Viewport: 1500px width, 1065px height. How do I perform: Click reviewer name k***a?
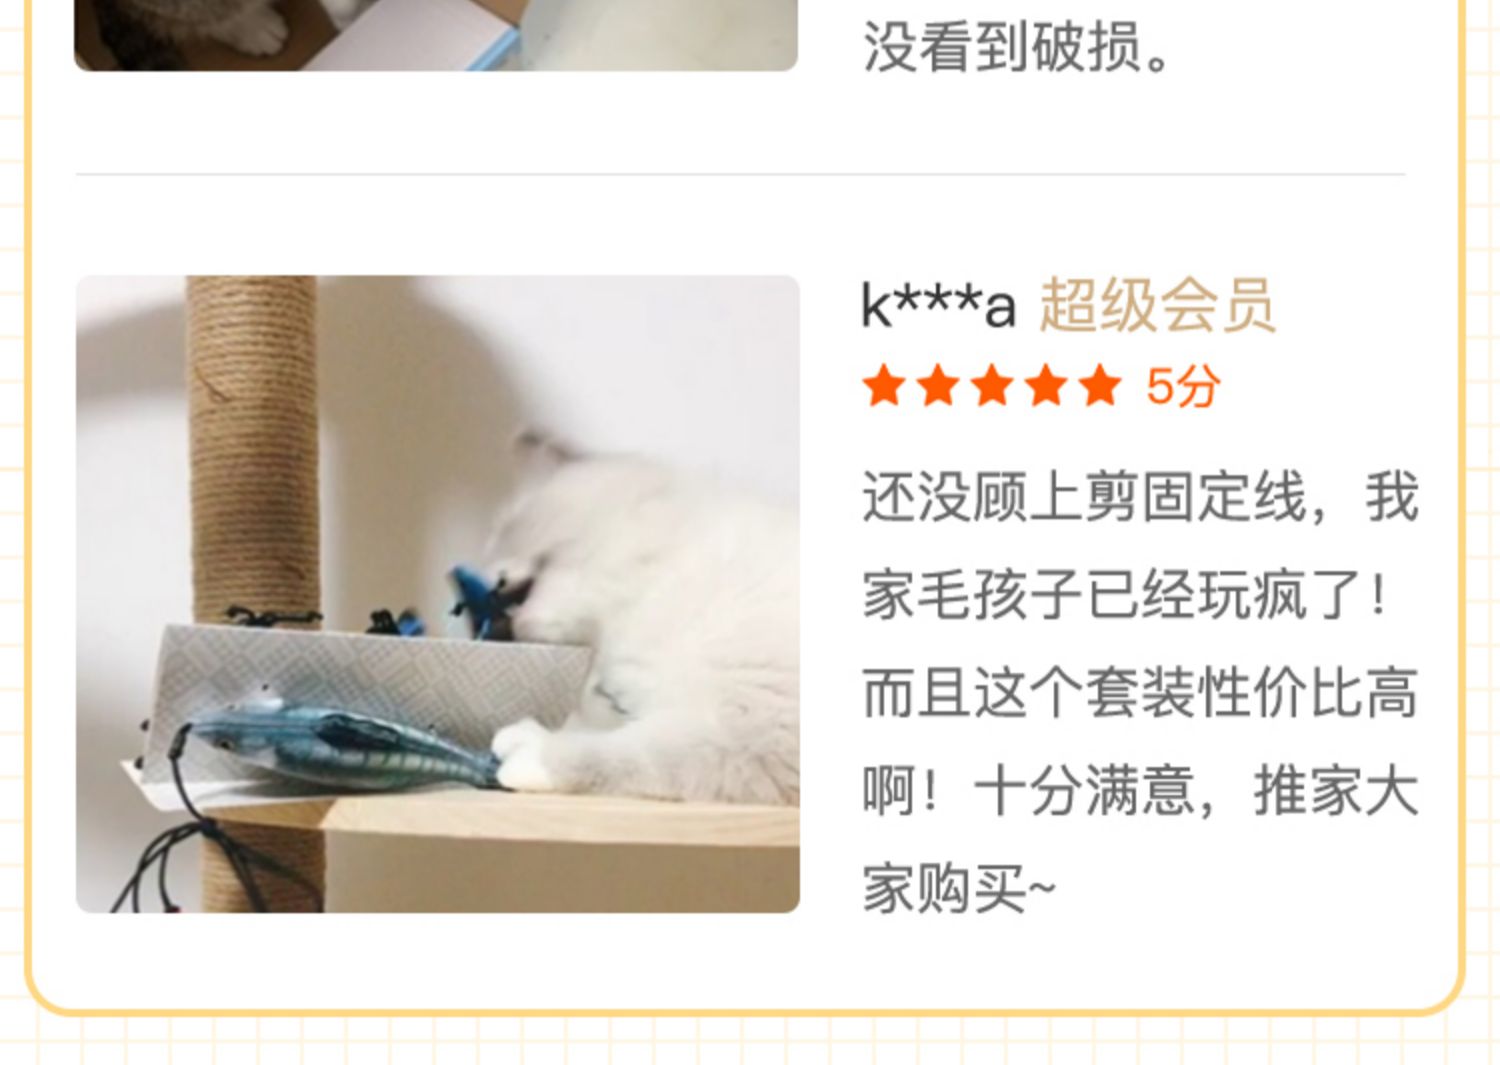938,305
